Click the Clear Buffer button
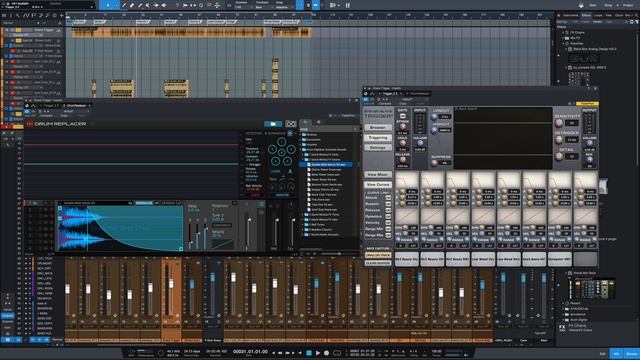The height and width of the screenshot is (360, 640). (x=378, y=263)
